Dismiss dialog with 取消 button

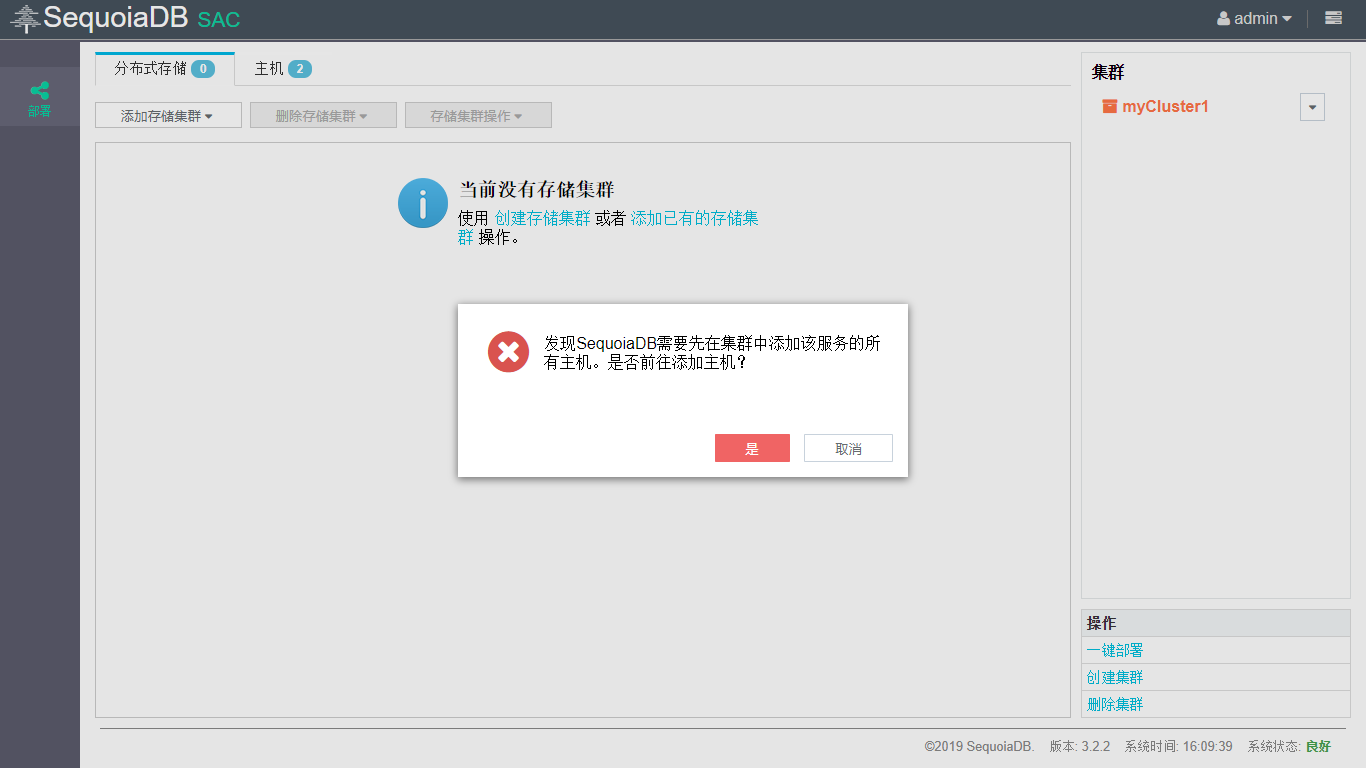coord(848,448)
